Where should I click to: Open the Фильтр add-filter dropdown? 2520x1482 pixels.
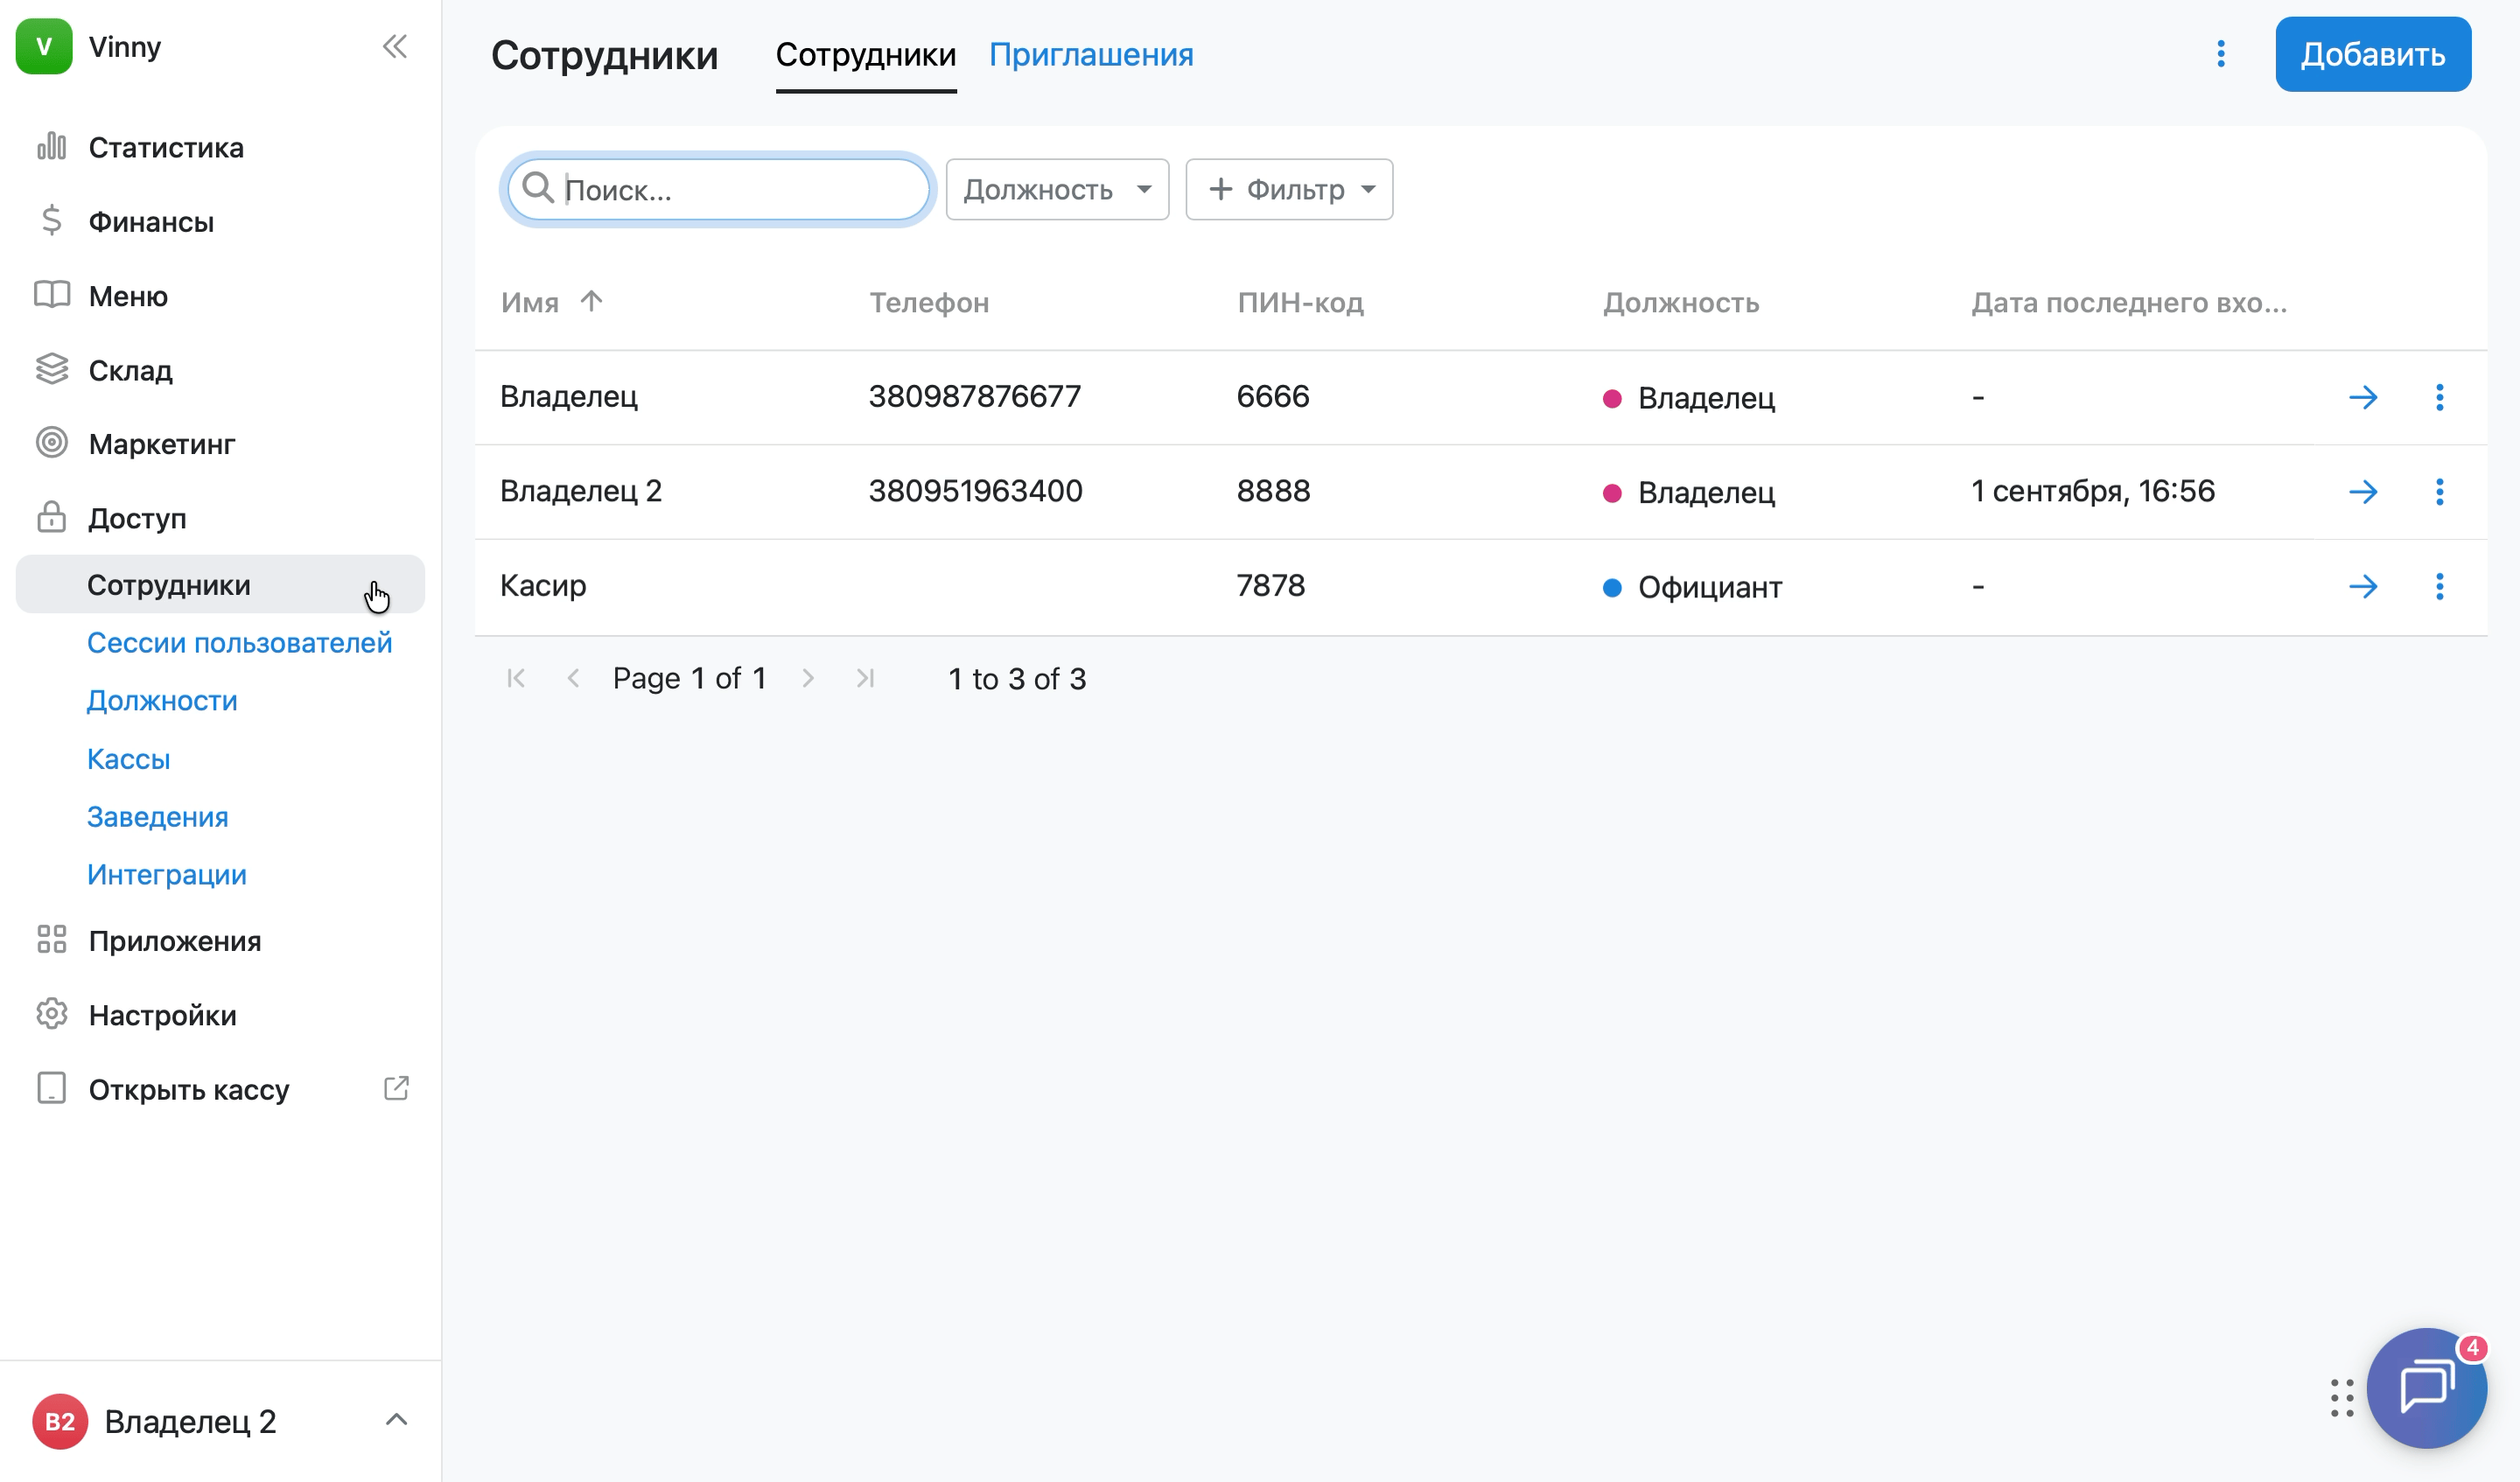tap(1289, 189)
